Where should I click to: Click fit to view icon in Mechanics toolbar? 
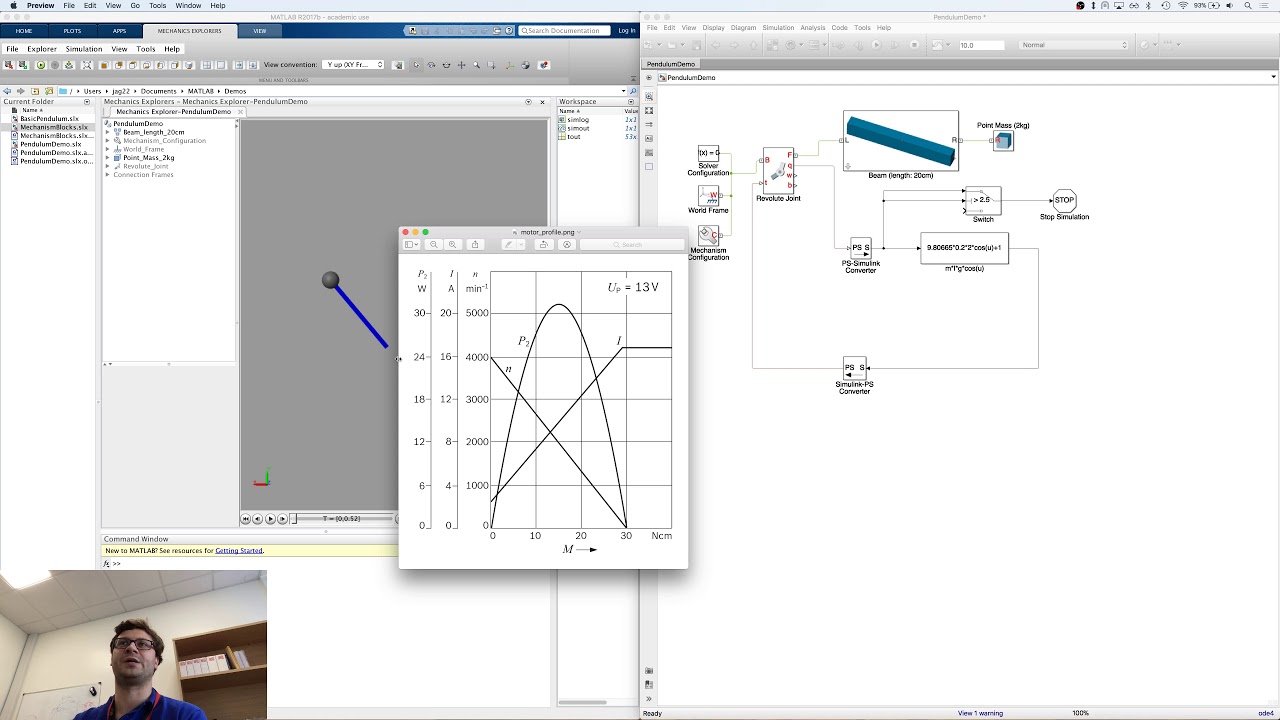(87, 65)
